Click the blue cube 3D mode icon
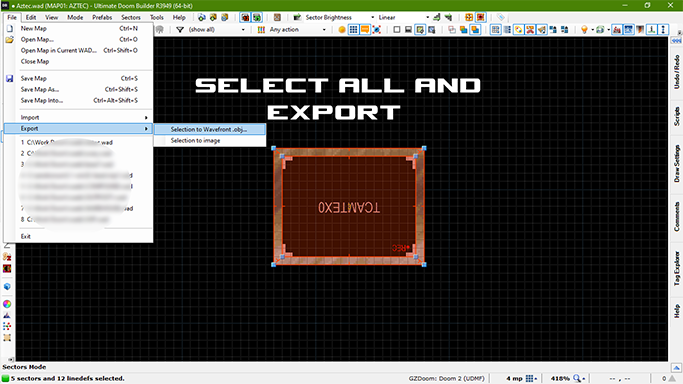 (x=7, y=286)
